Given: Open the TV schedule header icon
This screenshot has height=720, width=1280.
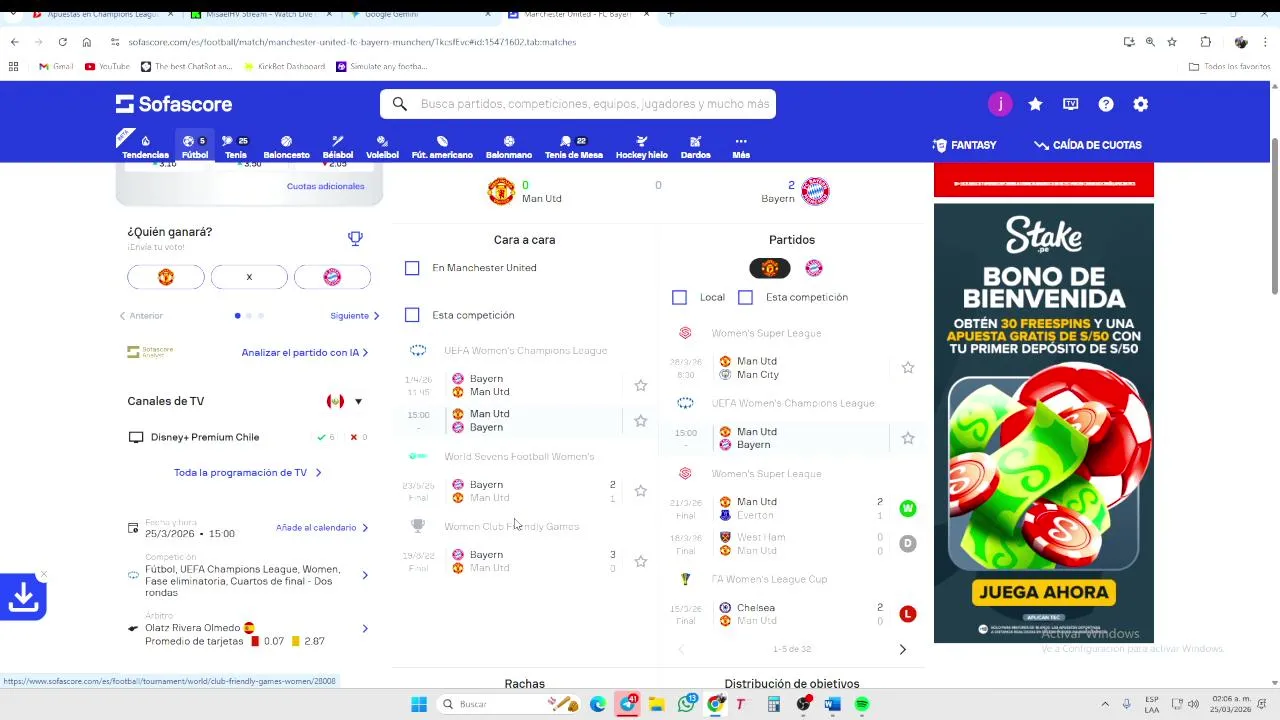Looking at the screenshot, I should pyautogui.click(x=1071, y=104).
